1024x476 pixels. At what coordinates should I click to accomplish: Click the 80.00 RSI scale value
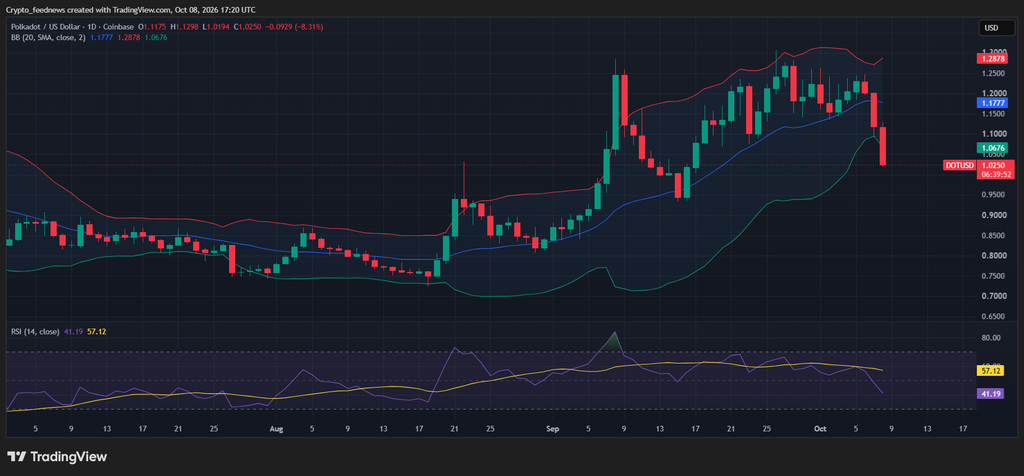click(991, 338)
